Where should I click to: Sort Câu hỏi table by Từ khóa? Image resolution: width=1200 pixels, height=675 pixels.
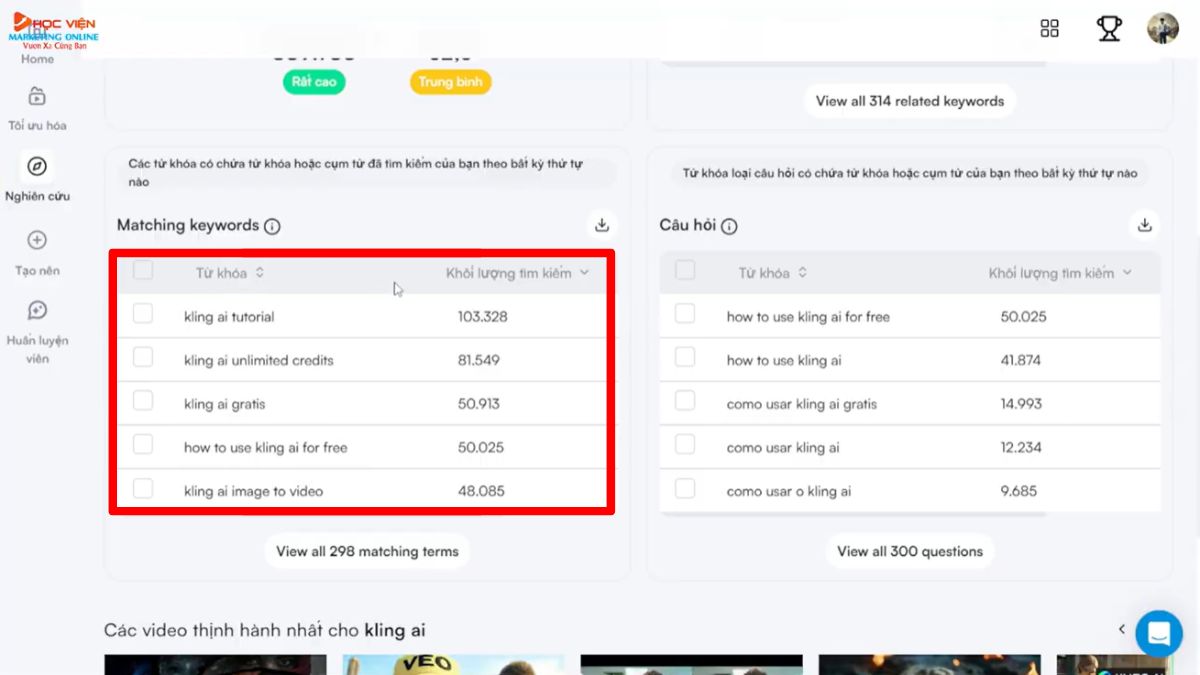tap(772, 273)
